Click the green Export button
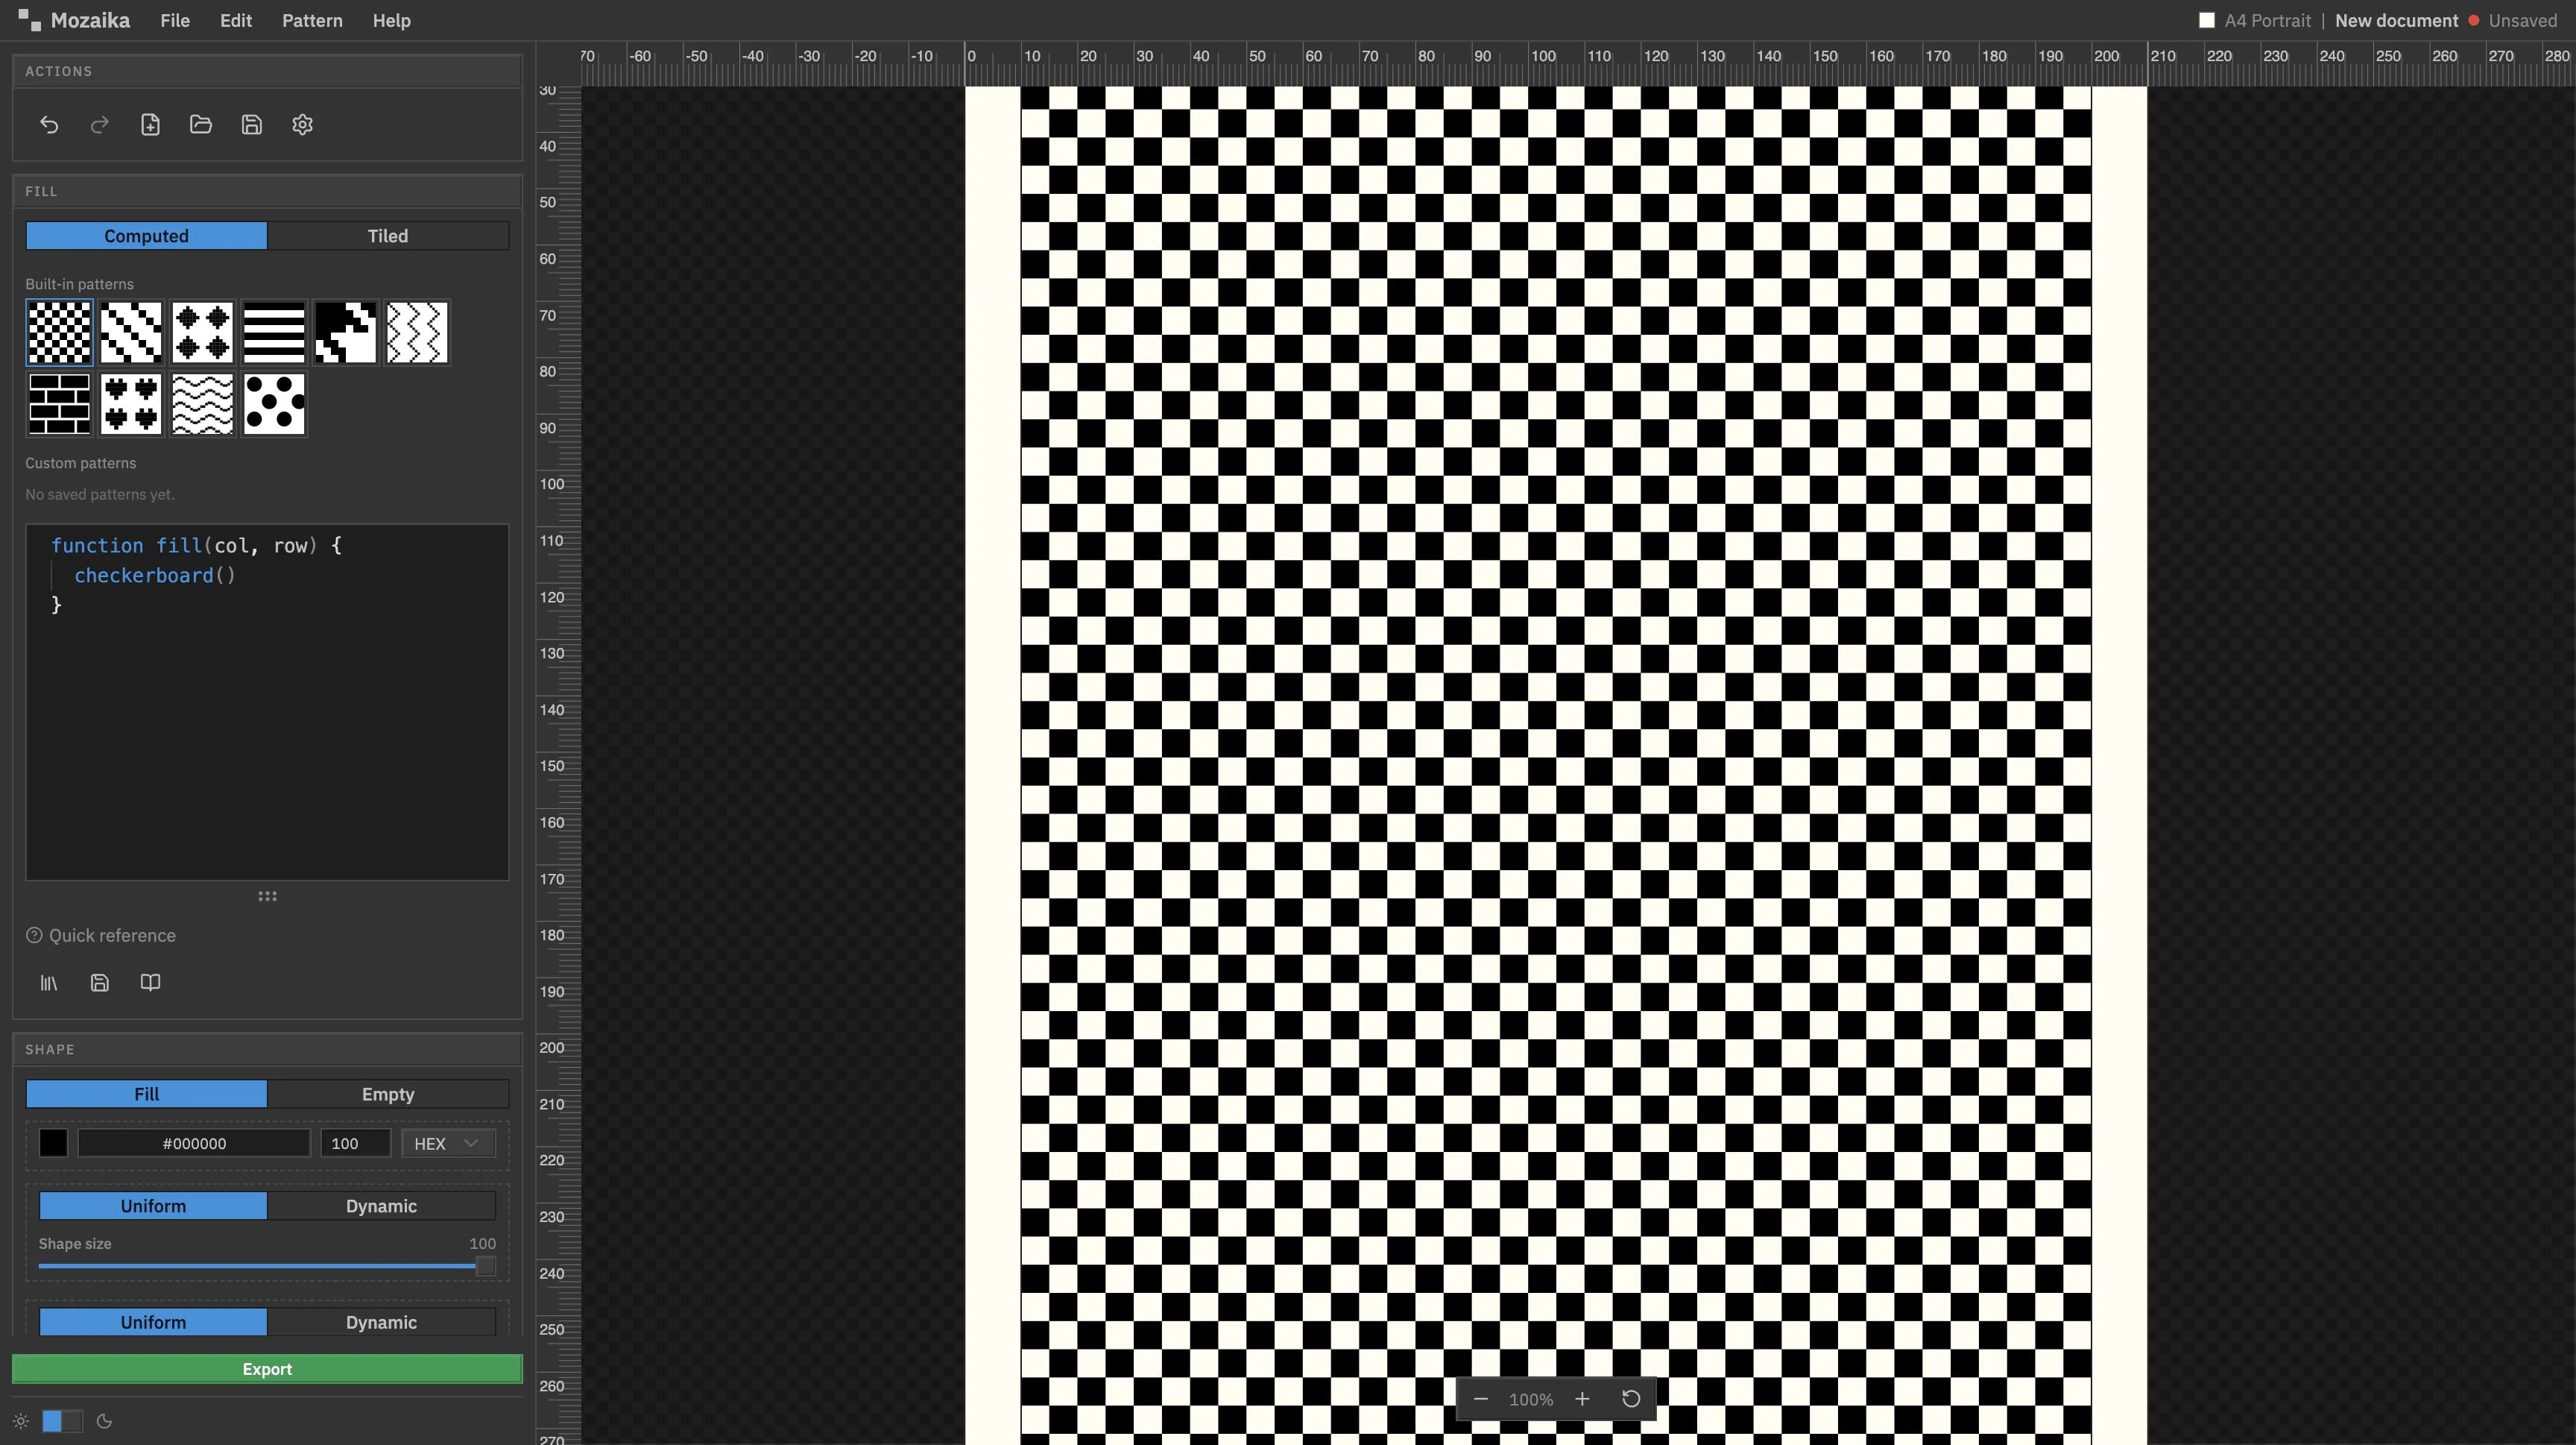The height and width of the screenshot is (1445, 2576). click(267, 1369)
